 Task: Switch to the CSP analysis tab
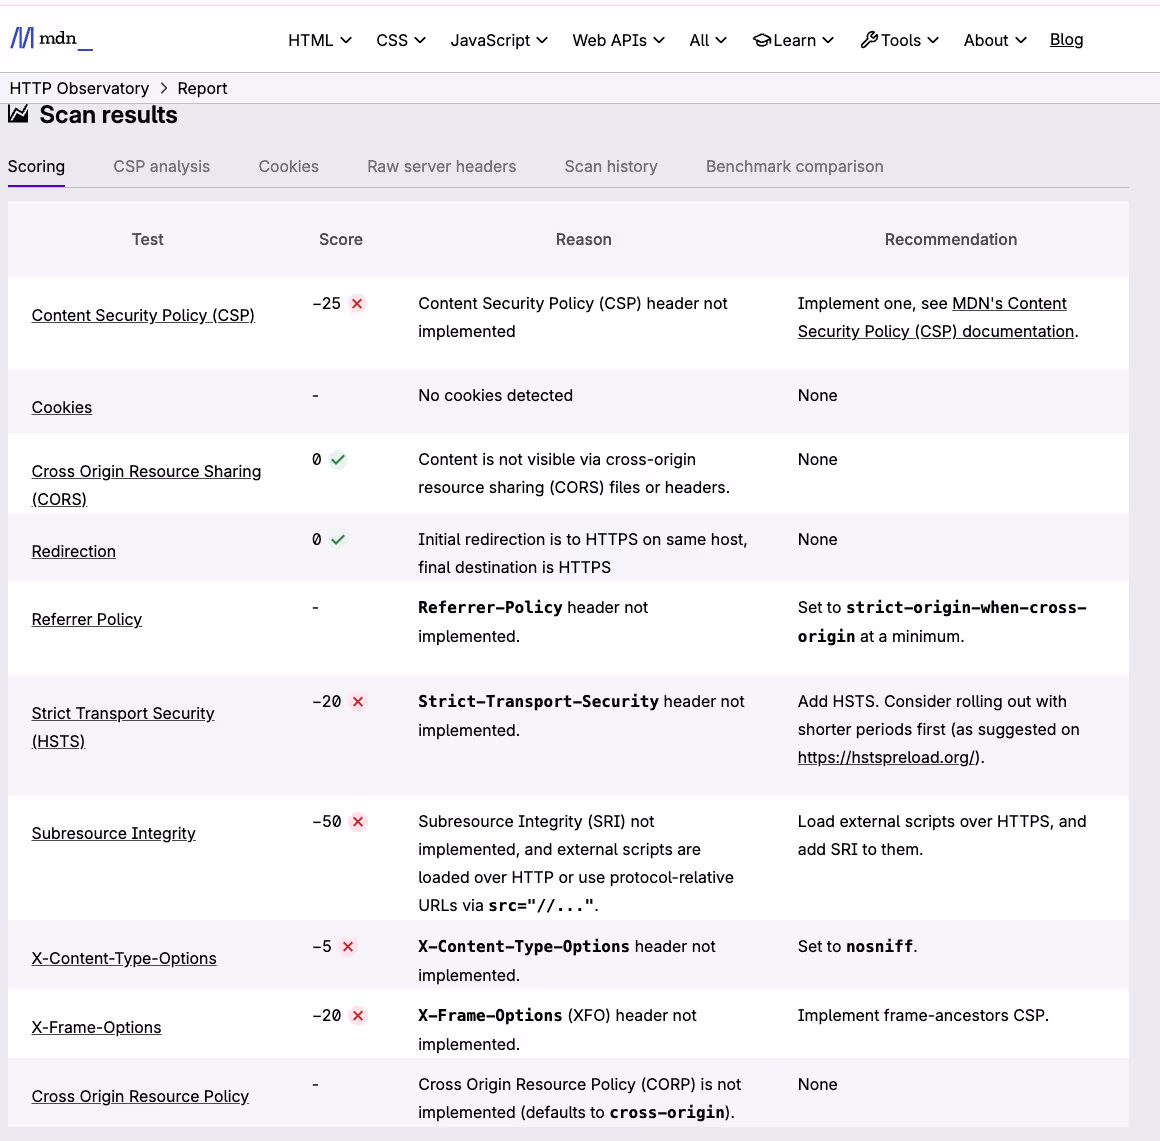pos(162,166)
